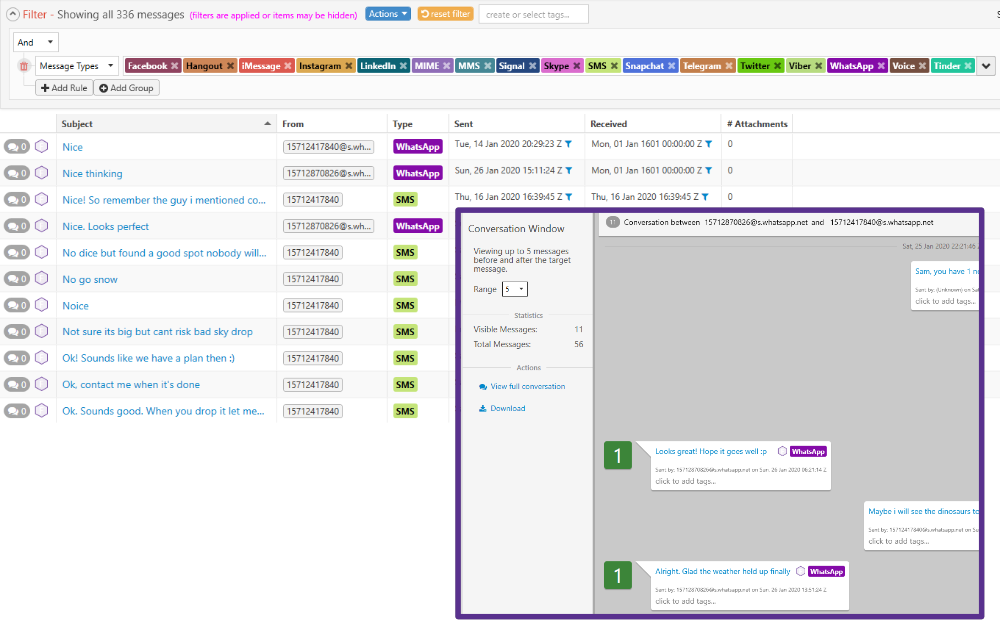
Task: Open the And operator dropdown
Action: pos(36,42)
